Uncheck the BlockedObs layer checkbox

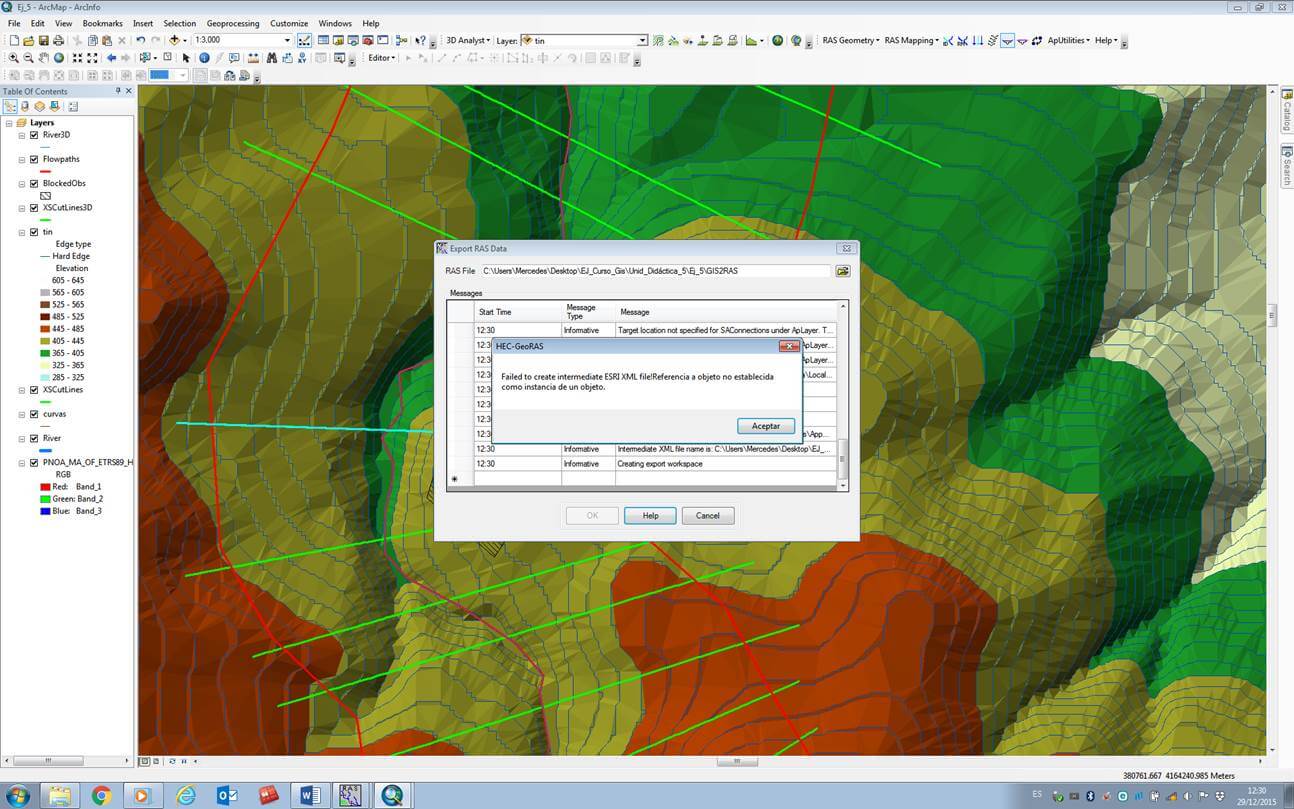(x=34, y=183)
